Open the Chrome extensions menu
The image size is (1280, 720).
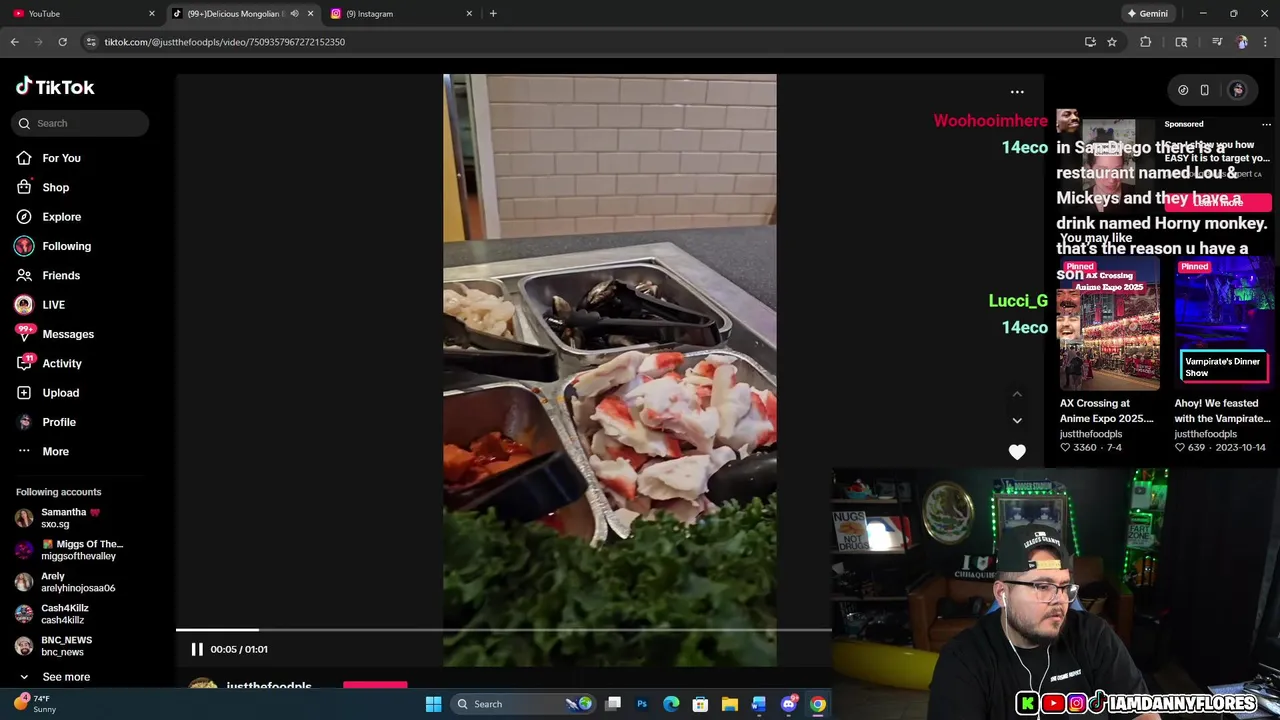[x=1146, y=42]
